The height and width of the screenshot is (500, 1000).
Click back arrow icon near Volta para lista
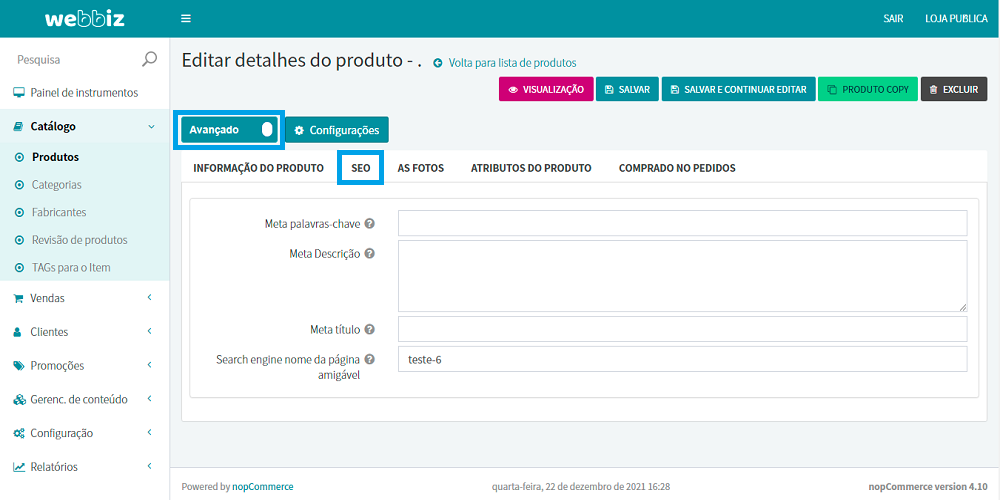pos(438,63)
